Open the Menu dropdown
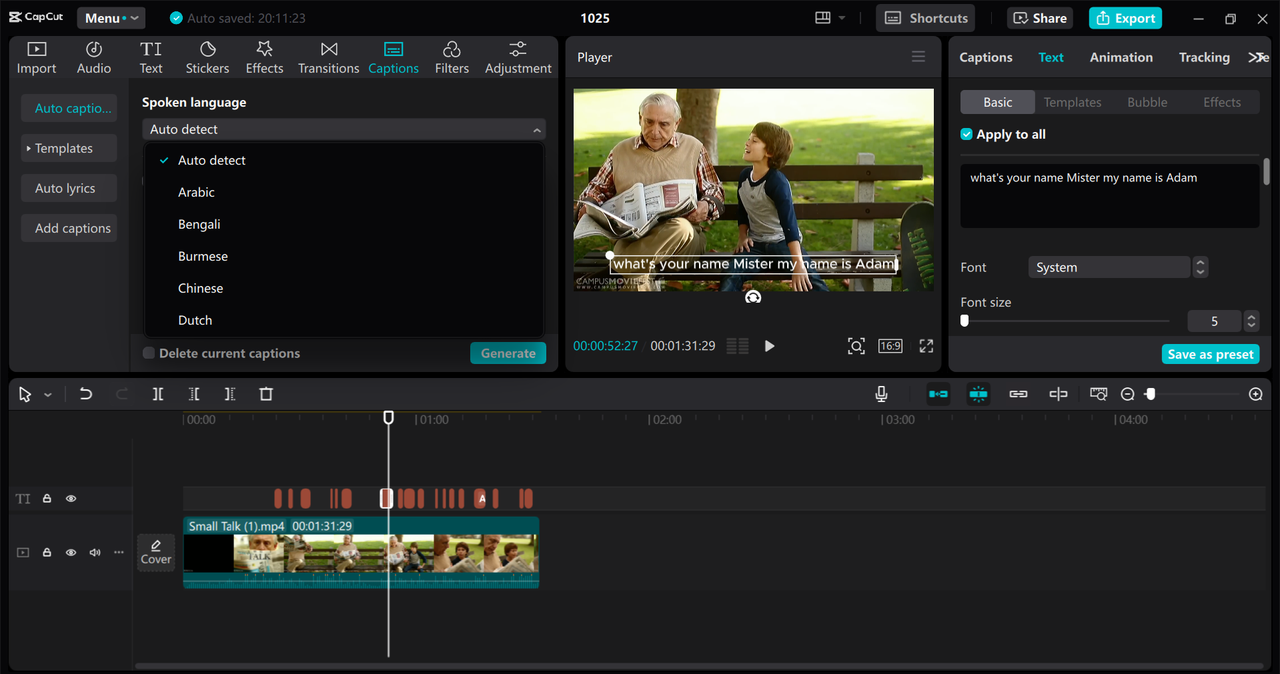This screenshot has width=1280, height=674. [110, 18]
